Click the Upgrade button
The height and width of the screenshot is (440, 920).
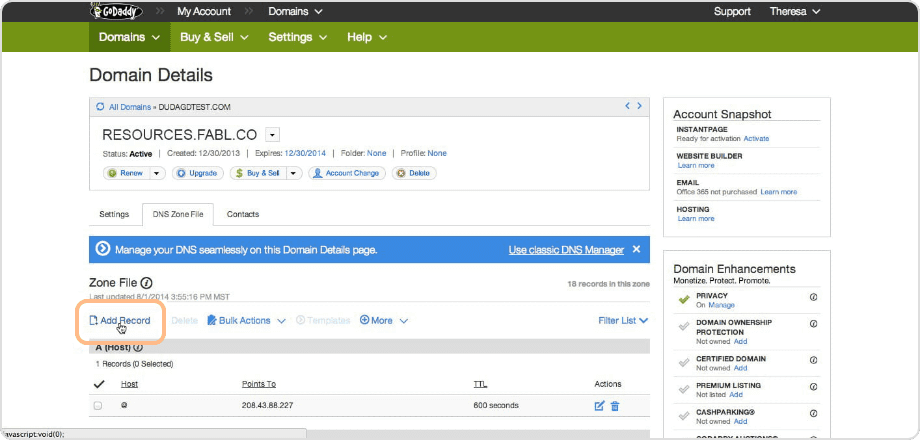tap(198, 173)
